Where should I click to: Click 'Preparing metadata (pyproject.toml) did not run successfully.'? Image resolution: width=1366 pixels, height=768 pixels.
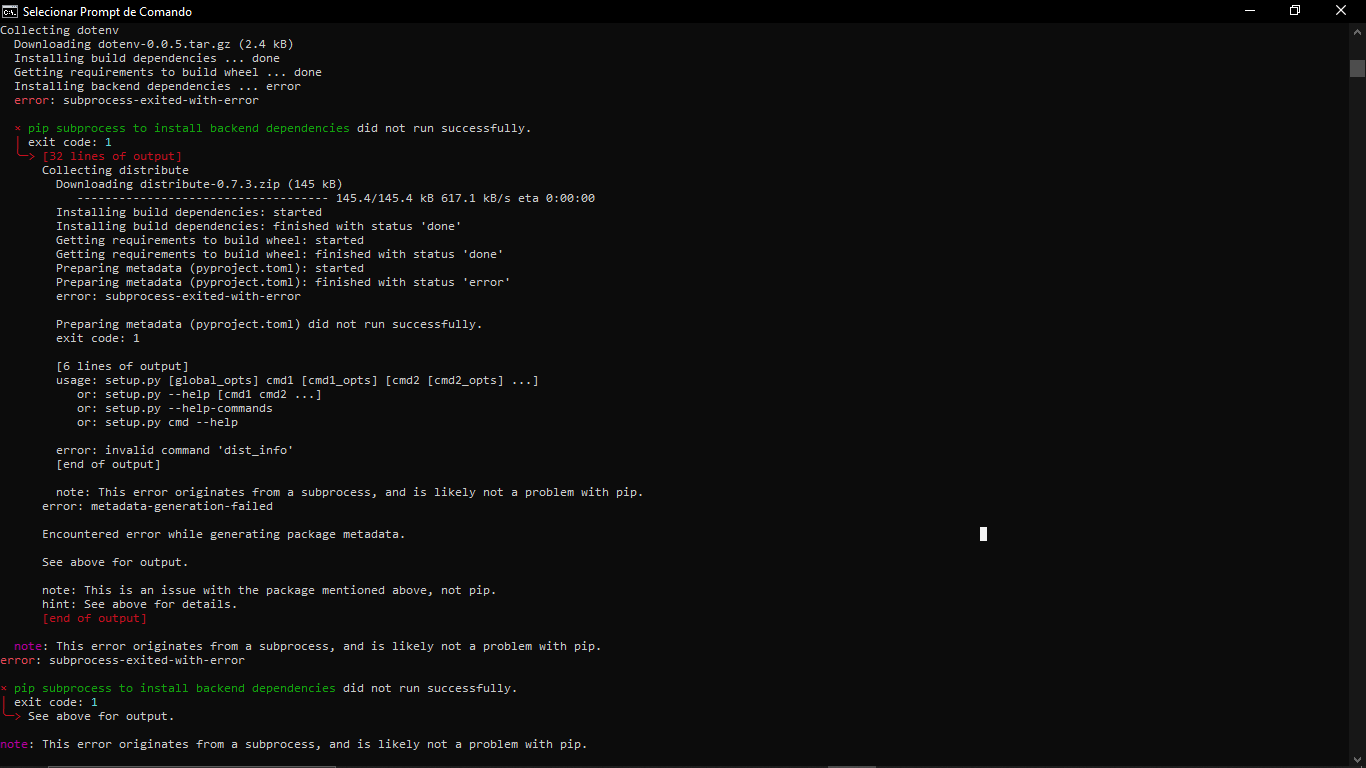point(269,324)
